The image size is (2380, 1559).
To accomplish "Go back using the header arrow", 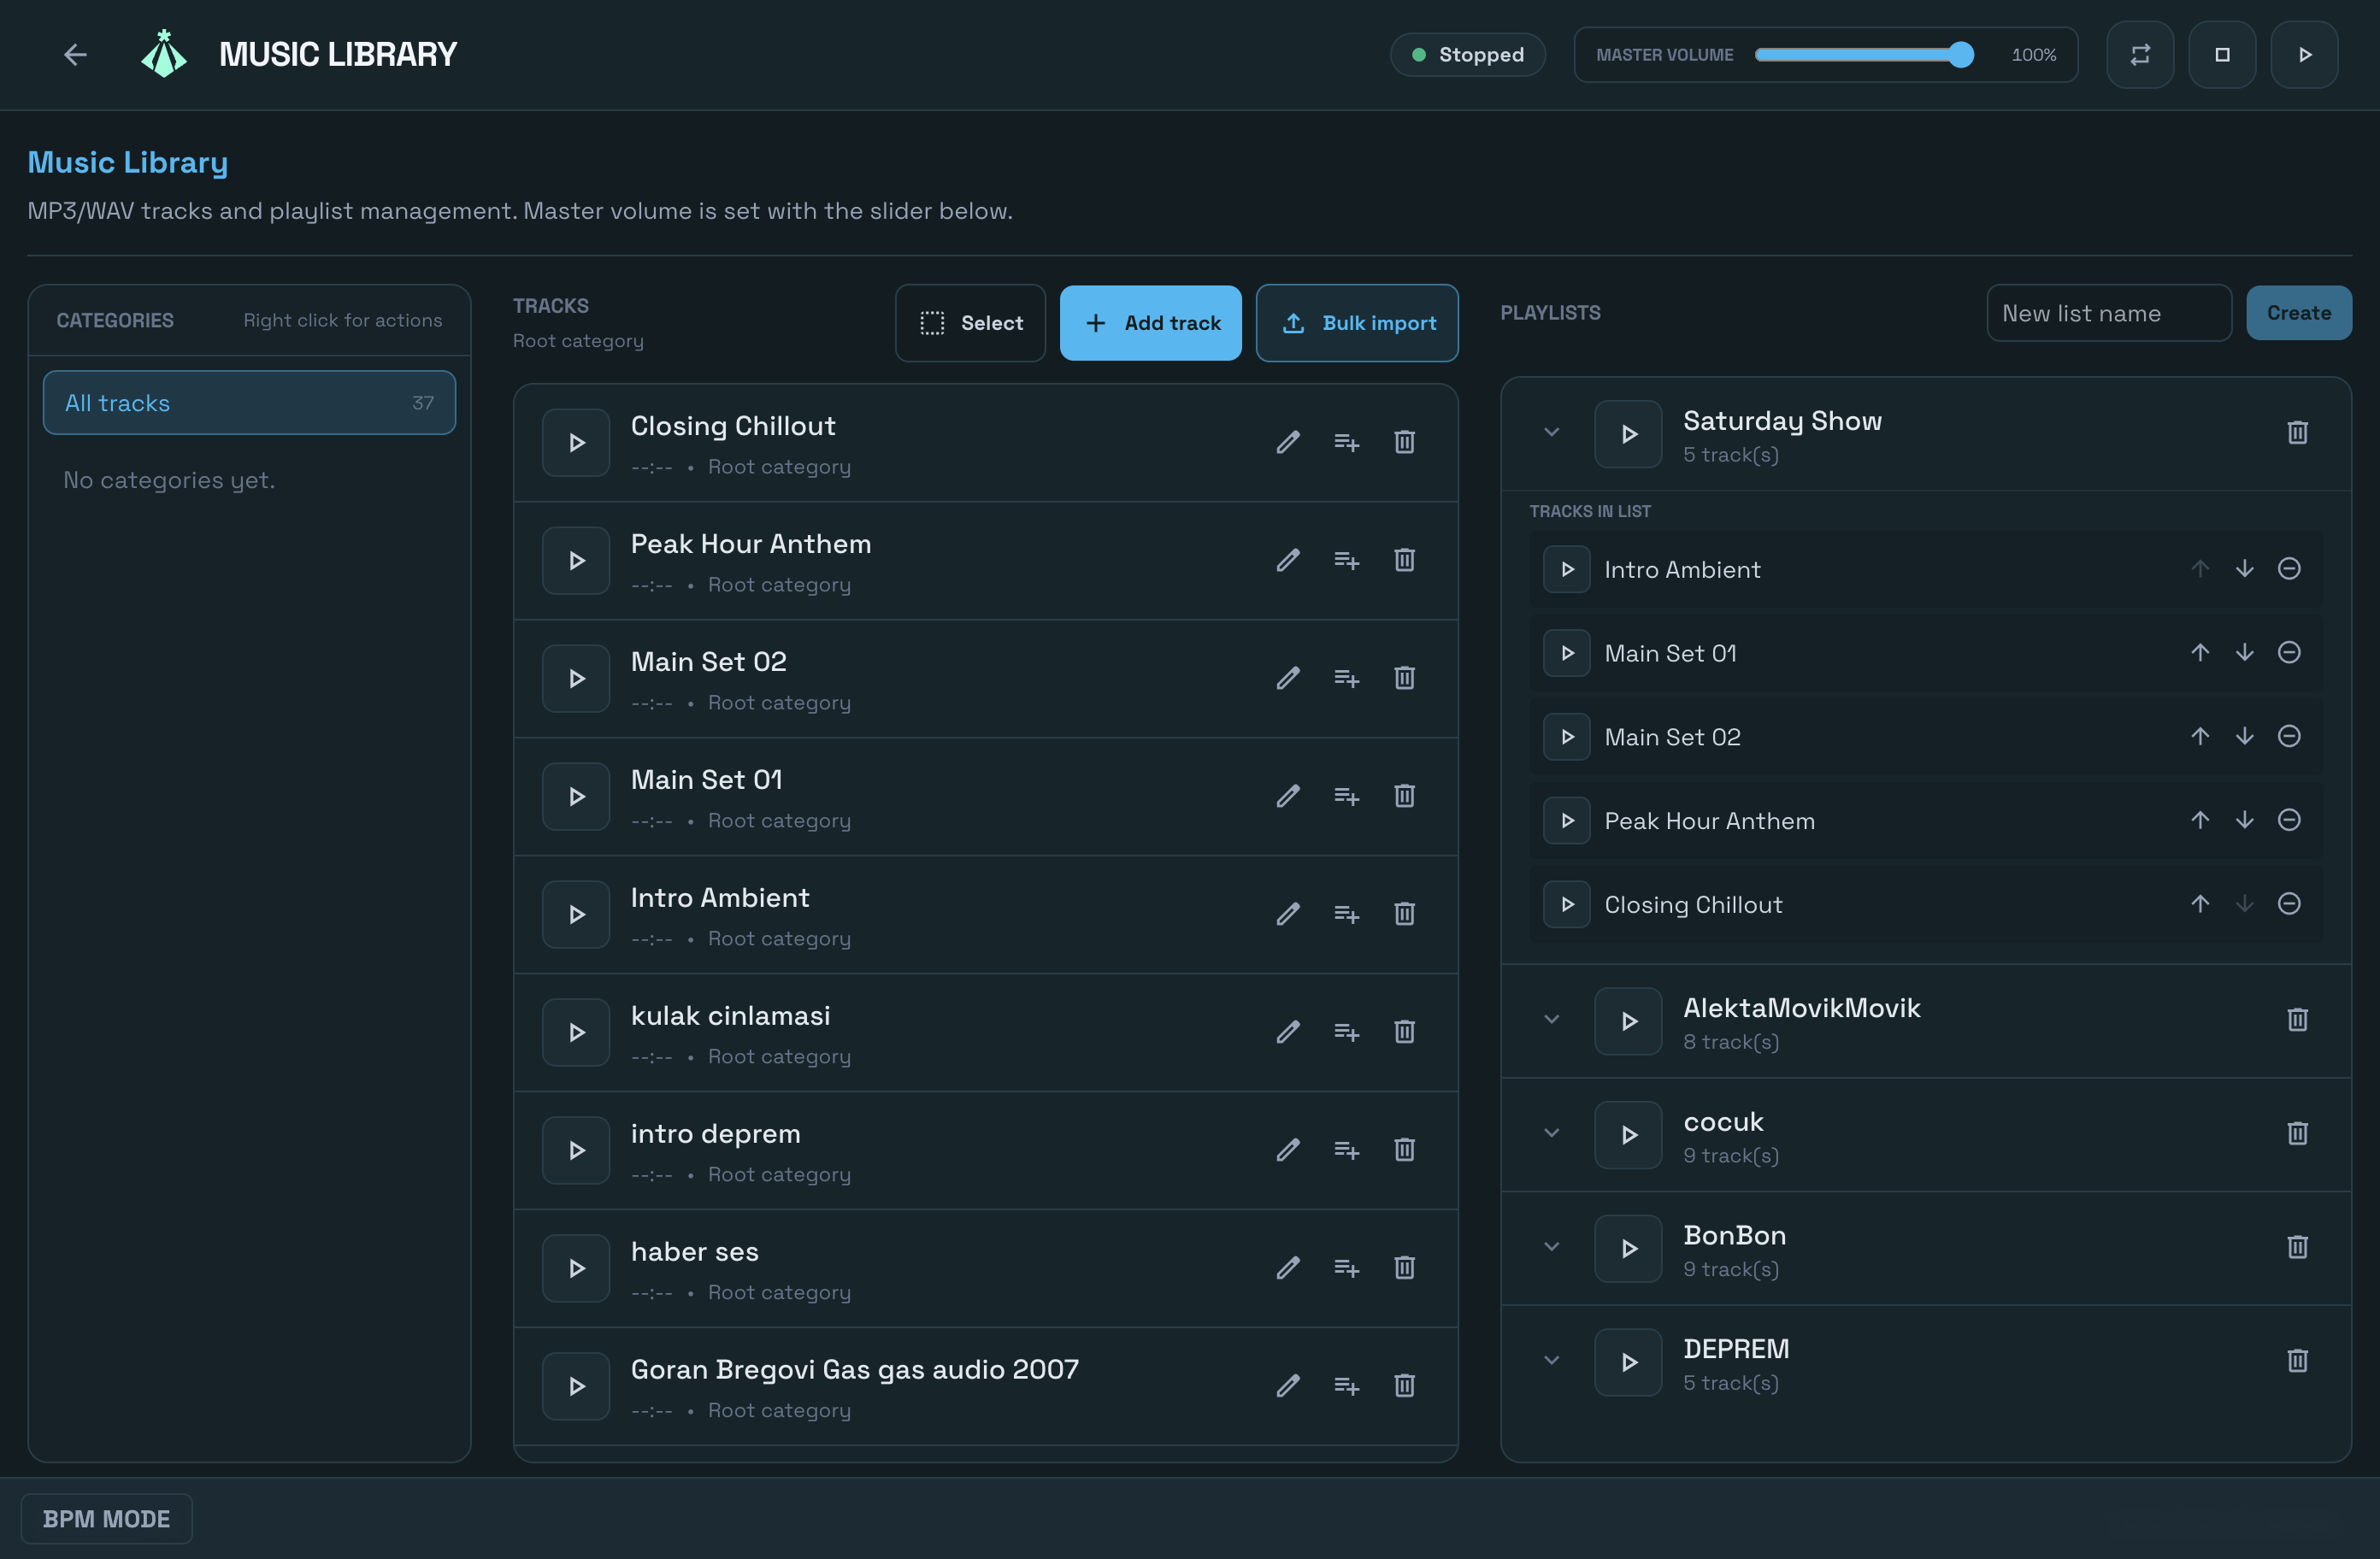I will click(x=75, y=55).
